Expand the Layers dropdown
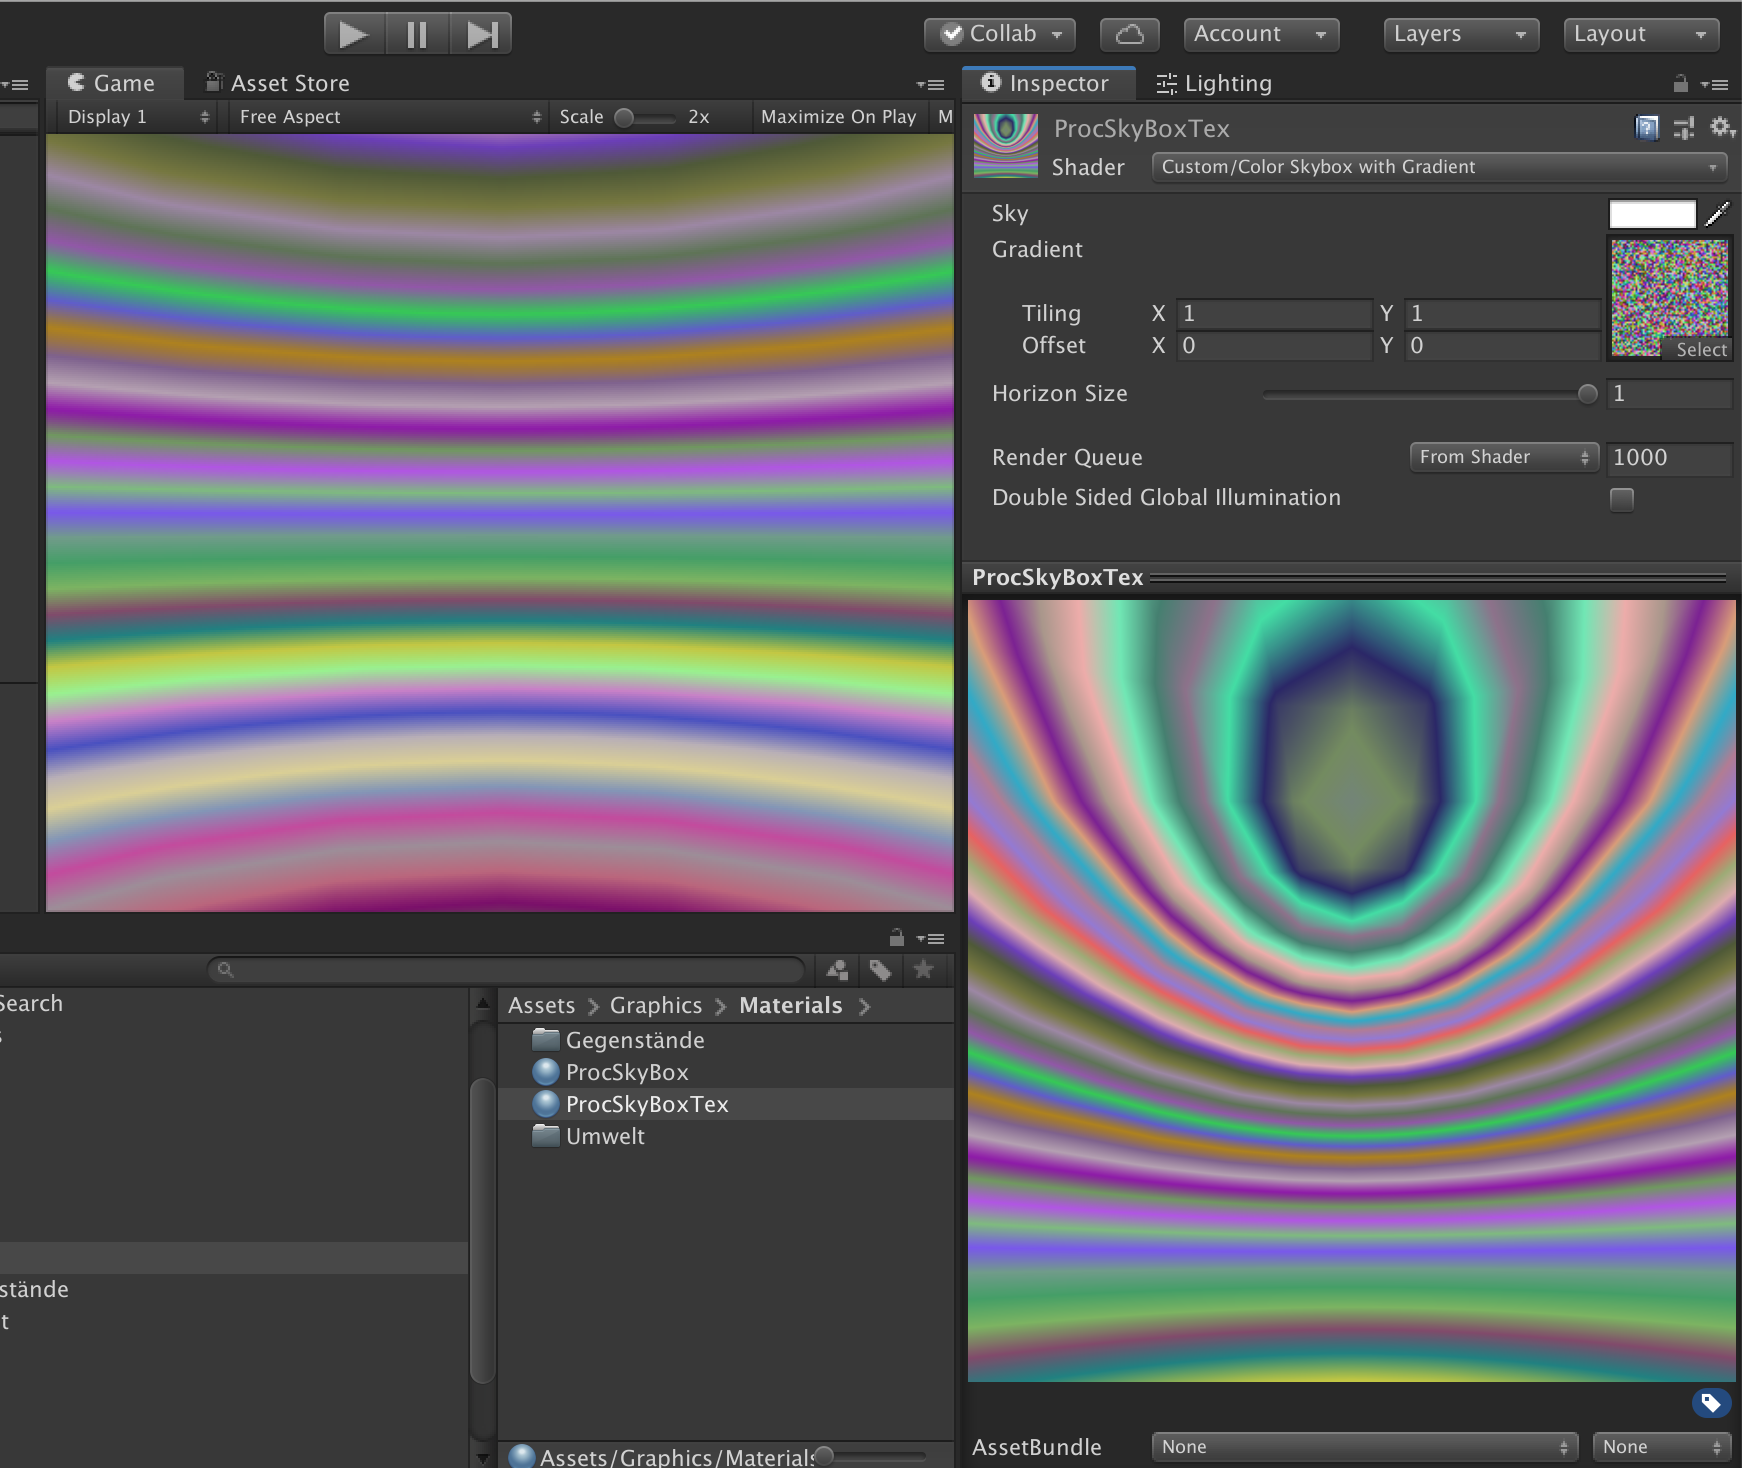Screen dimensions: 1742x1468 pyautogui.click(x=1461, y=34)
